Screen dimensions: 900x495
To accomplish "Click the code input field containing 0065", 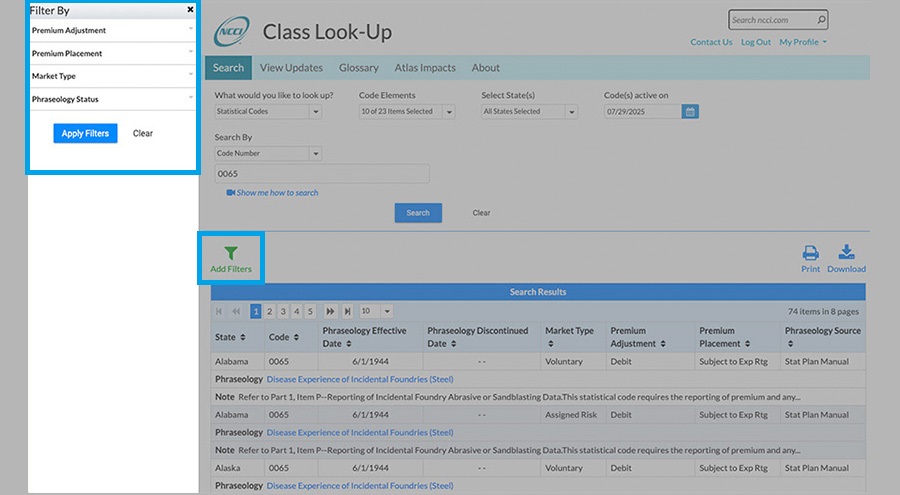I will coord(322,173).
